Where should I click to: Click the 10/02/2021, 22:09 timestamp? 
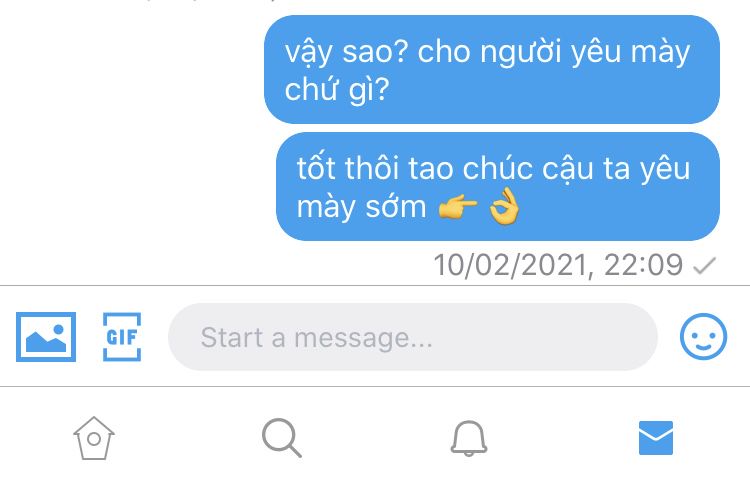click(x=558, y=265)
